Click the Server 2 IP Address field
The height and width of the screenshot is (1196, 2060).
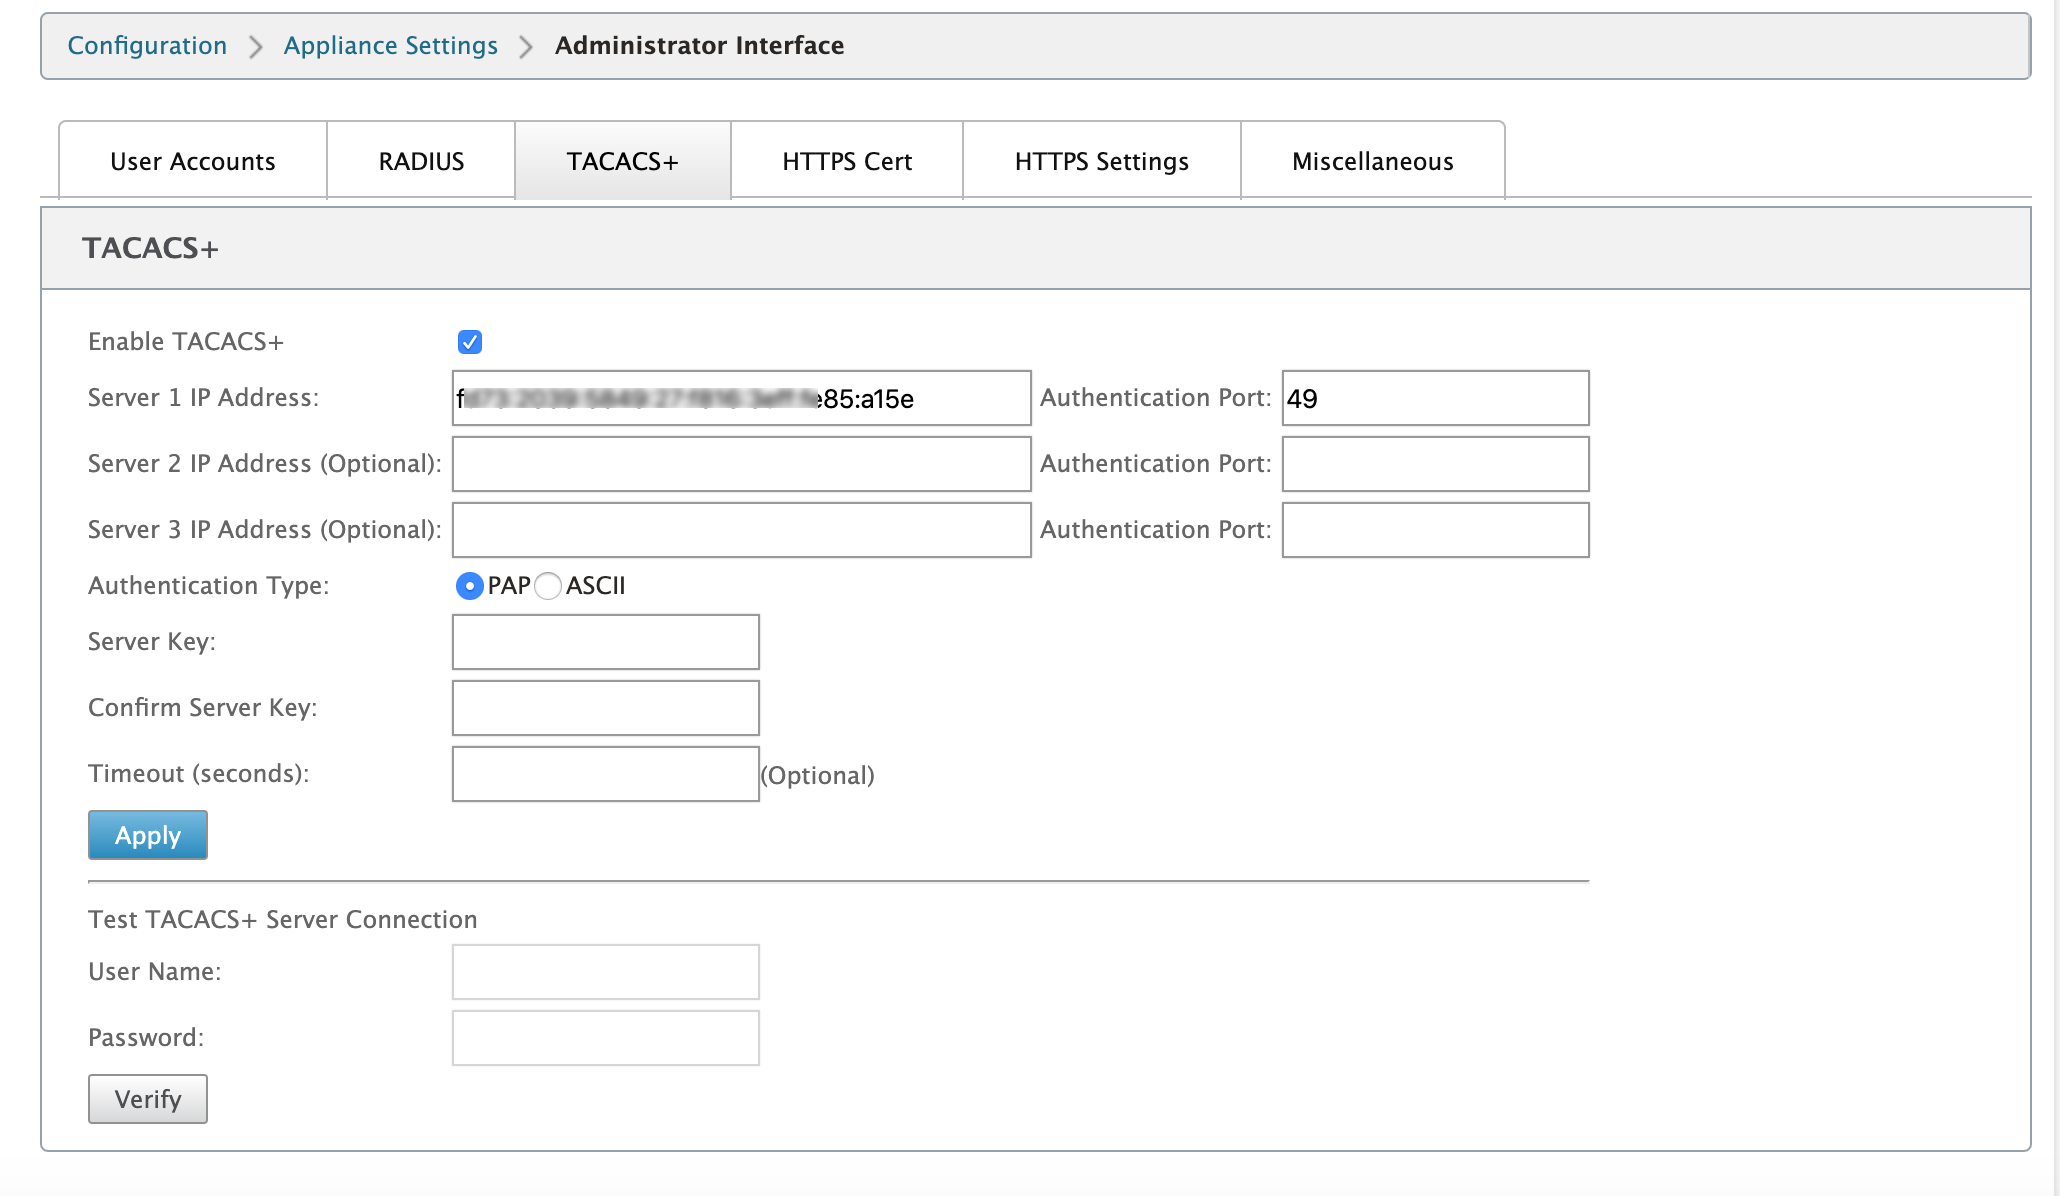[x=741, y=464]
